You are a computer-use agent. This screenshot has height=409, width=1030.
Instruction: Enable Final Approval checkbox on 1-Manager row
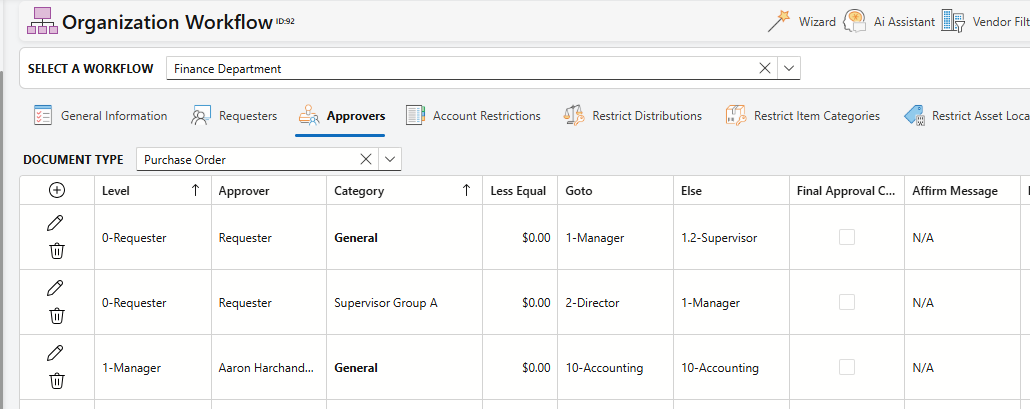pyautogui.click(x=847, y=367)
